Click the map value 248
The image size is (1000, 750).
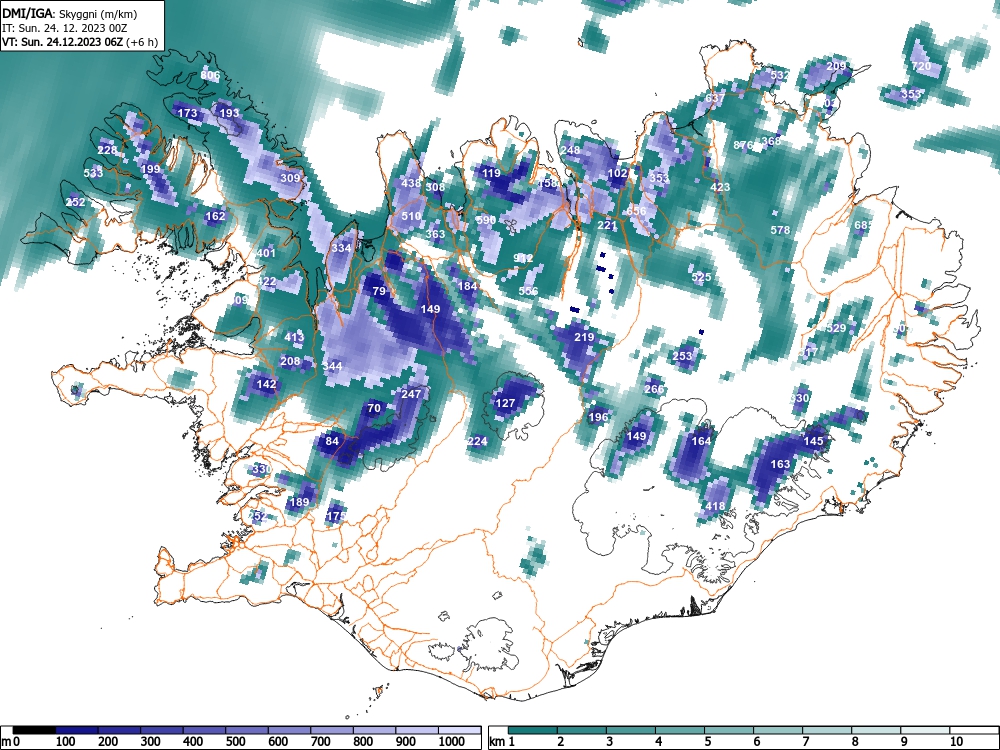coord(571,151)
